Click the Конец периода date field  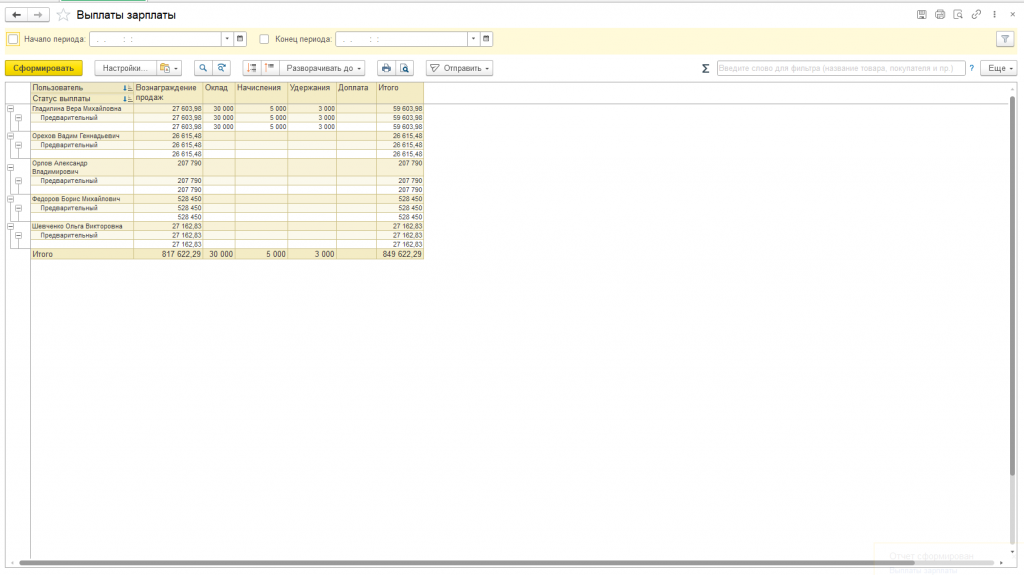[x=402, y=39]
